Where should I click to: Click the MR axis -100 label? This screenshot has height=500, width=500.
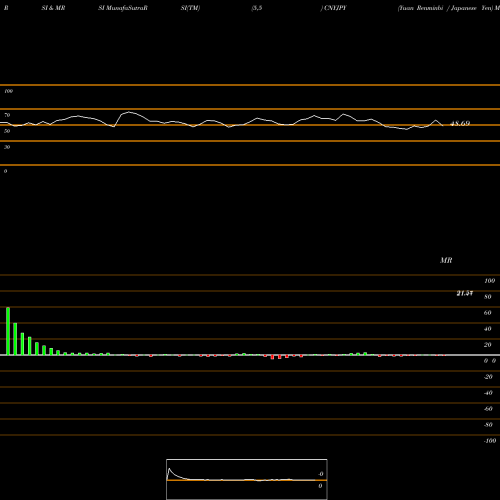490,441
